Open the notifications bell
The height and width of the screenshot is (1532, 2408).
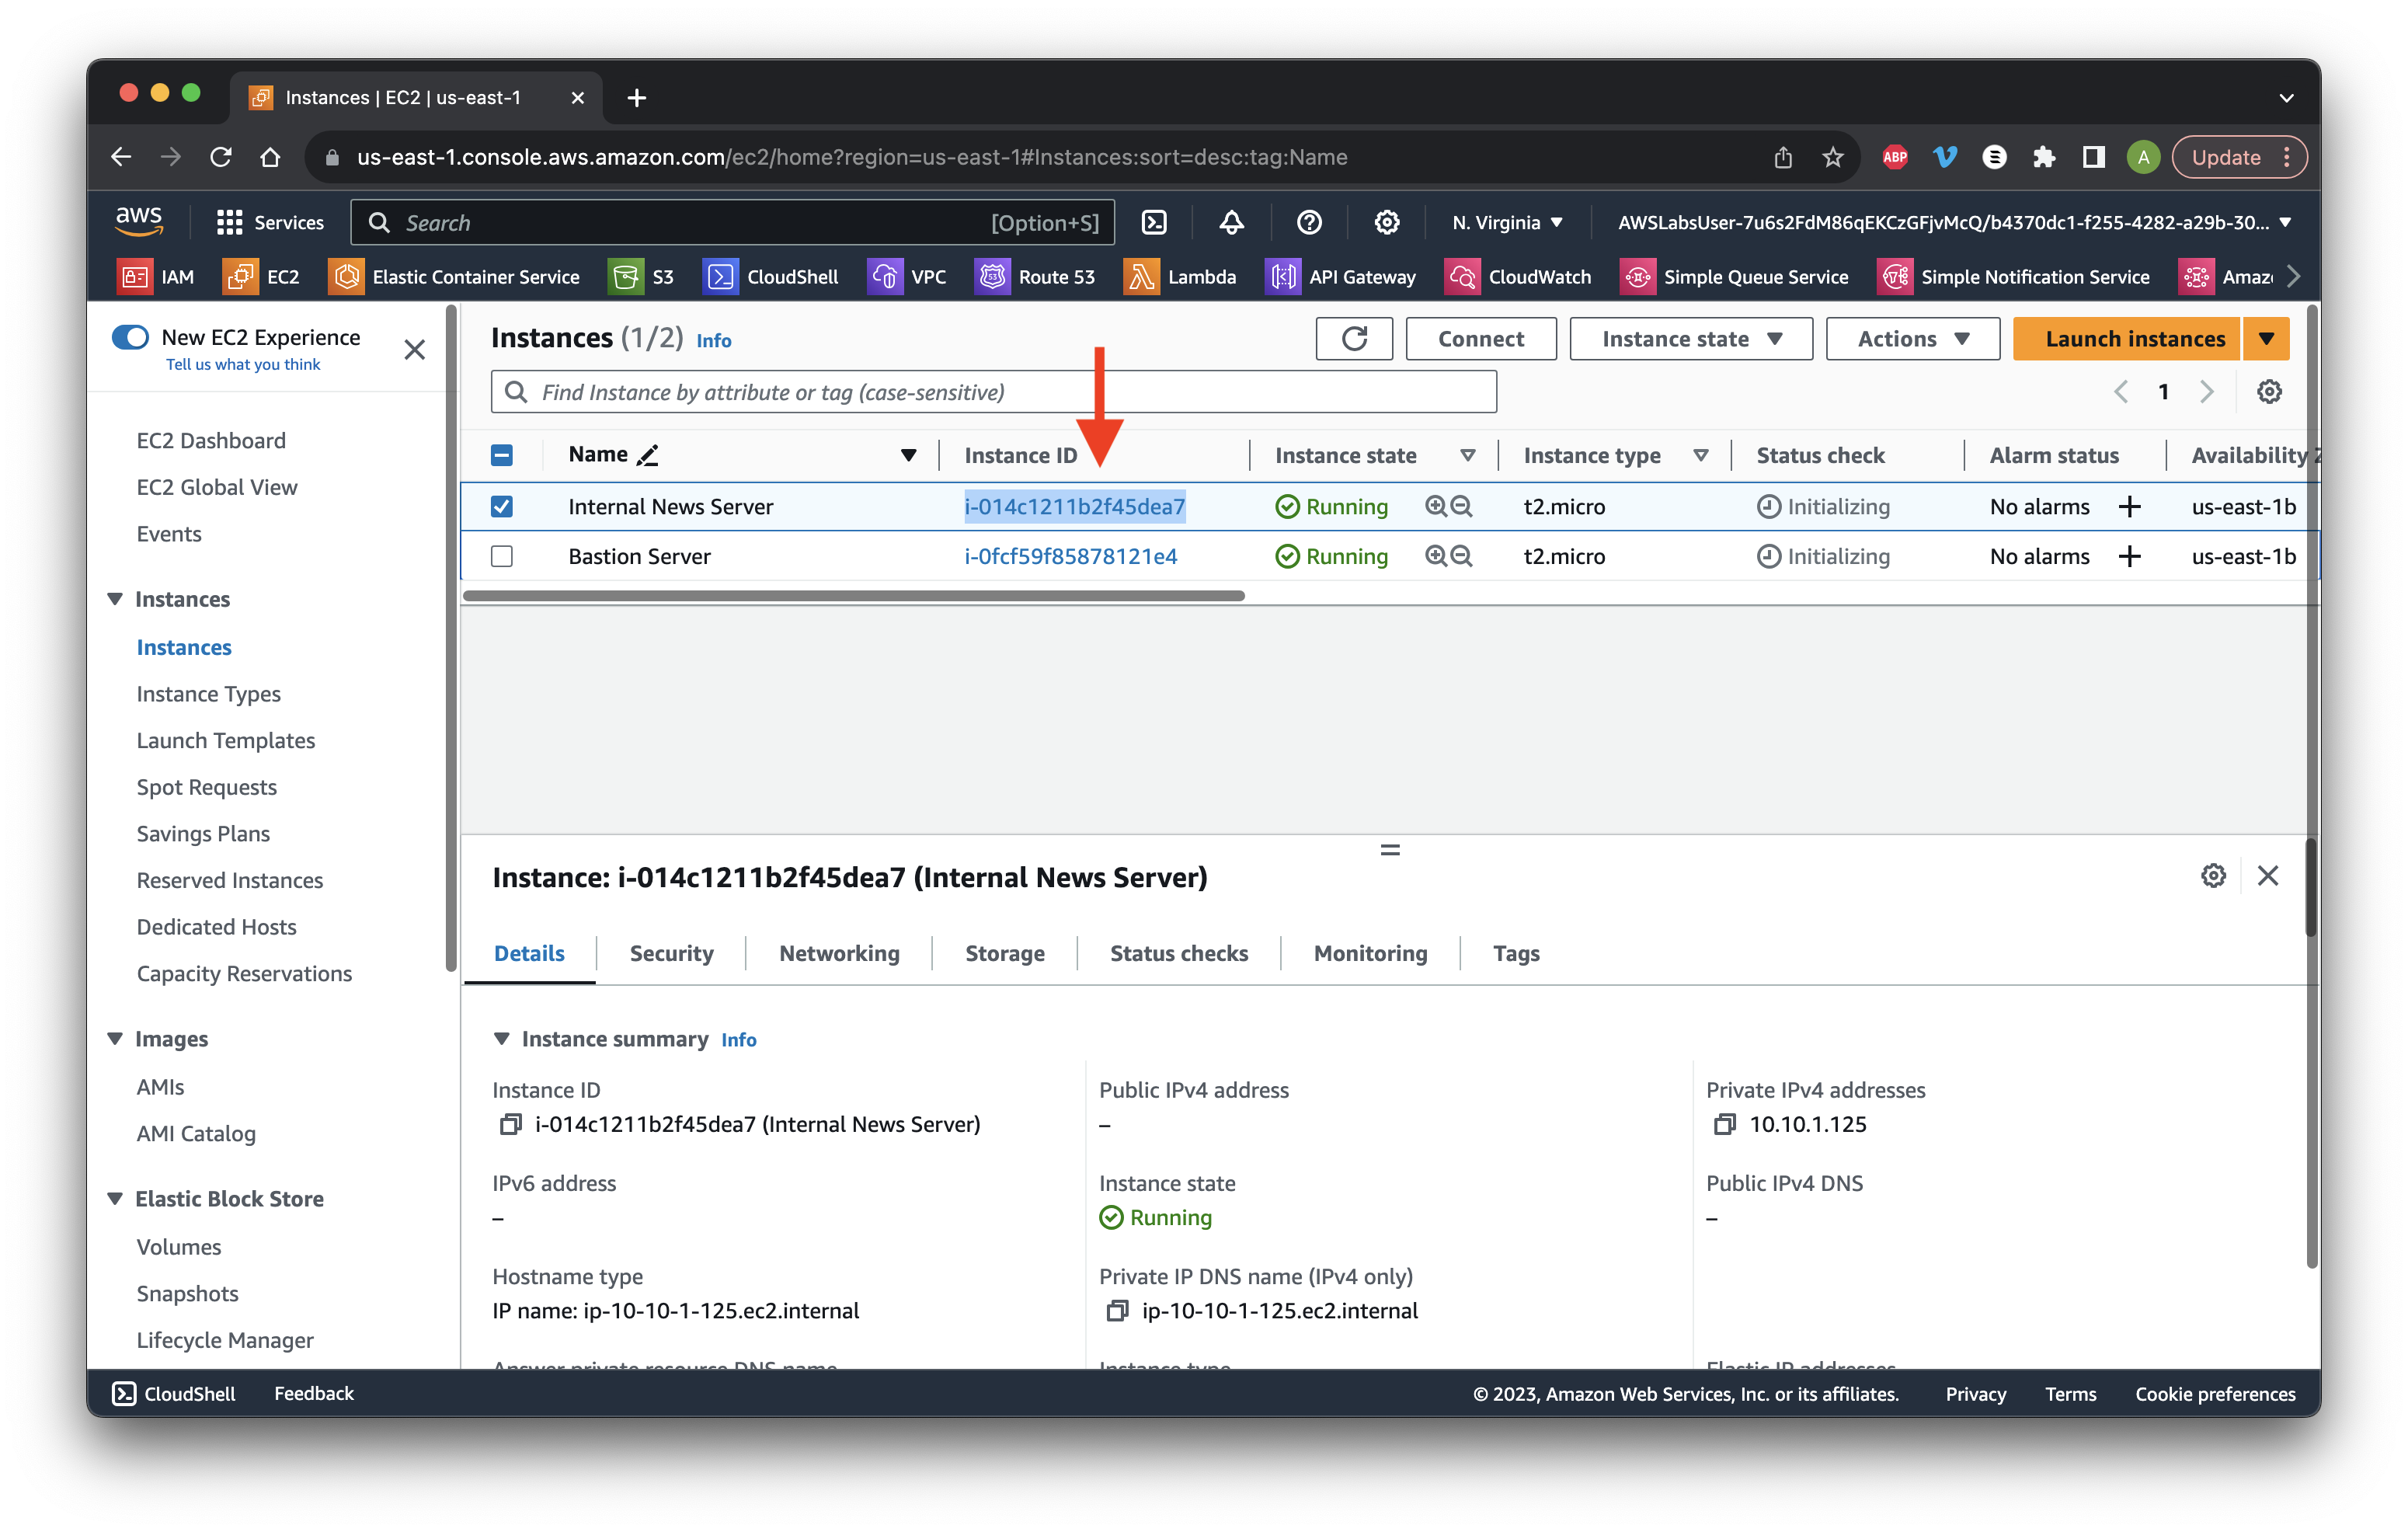[x=1232, y=222]
